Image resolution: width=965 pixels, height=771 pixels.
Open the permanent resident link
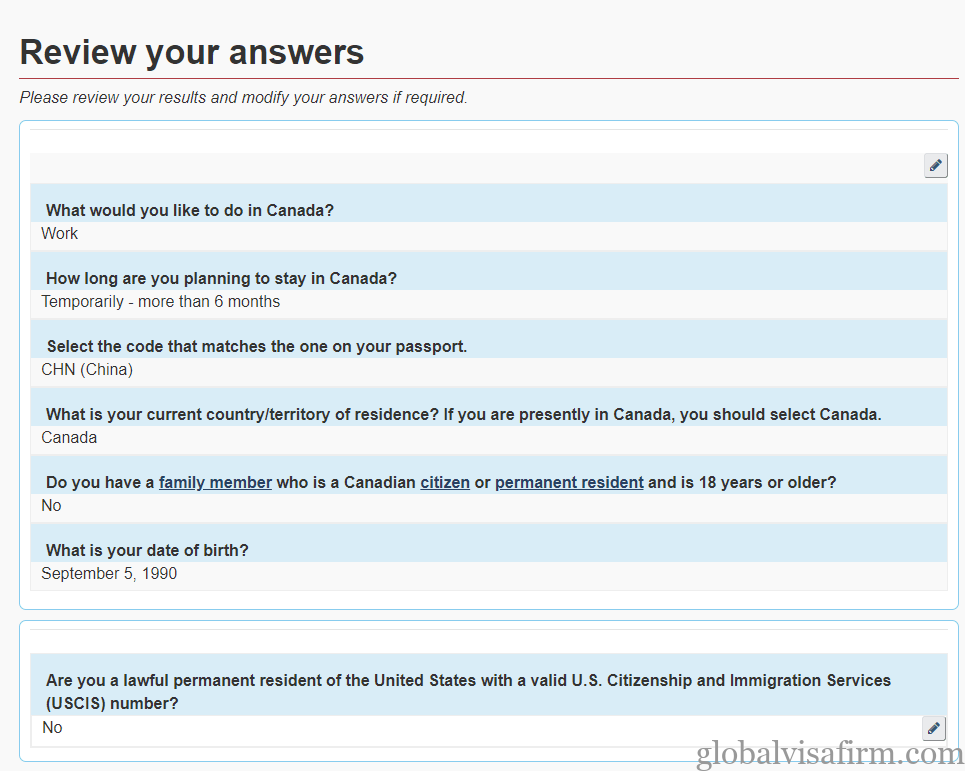(569, 482)
